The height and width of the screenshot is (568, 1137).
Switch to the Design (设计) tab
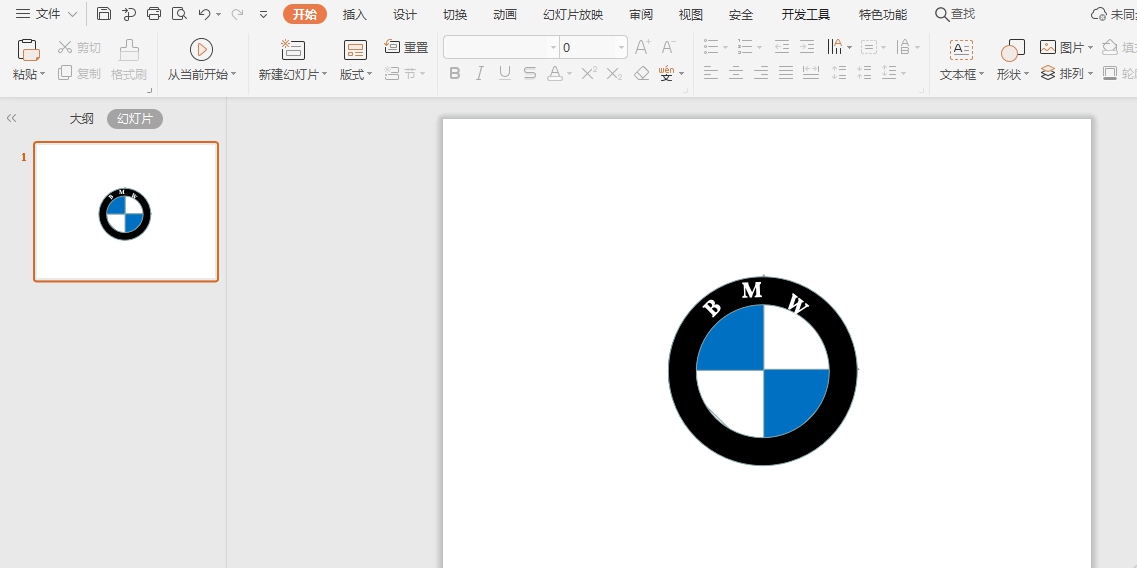pos(405,15)
